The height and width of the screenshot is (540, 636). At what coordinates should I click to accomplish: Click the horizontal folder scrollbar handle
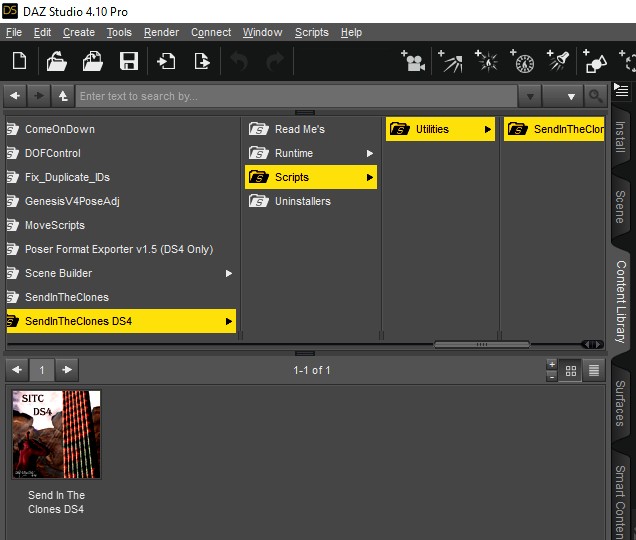[482, 344]
